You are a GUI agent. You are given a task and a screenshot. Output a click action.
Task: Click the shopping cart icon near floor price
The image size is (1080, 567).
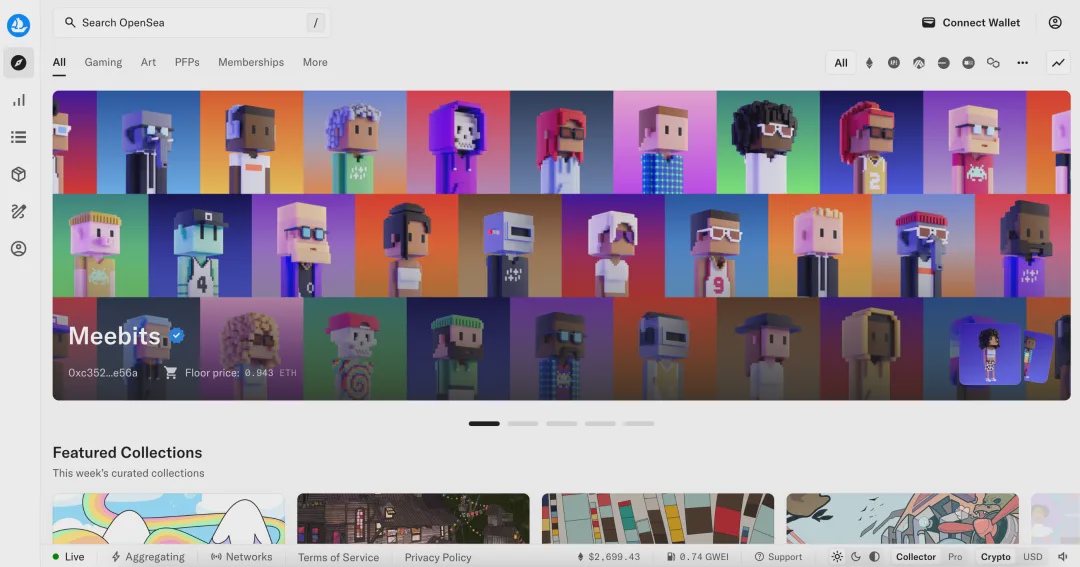click(171, 373)
